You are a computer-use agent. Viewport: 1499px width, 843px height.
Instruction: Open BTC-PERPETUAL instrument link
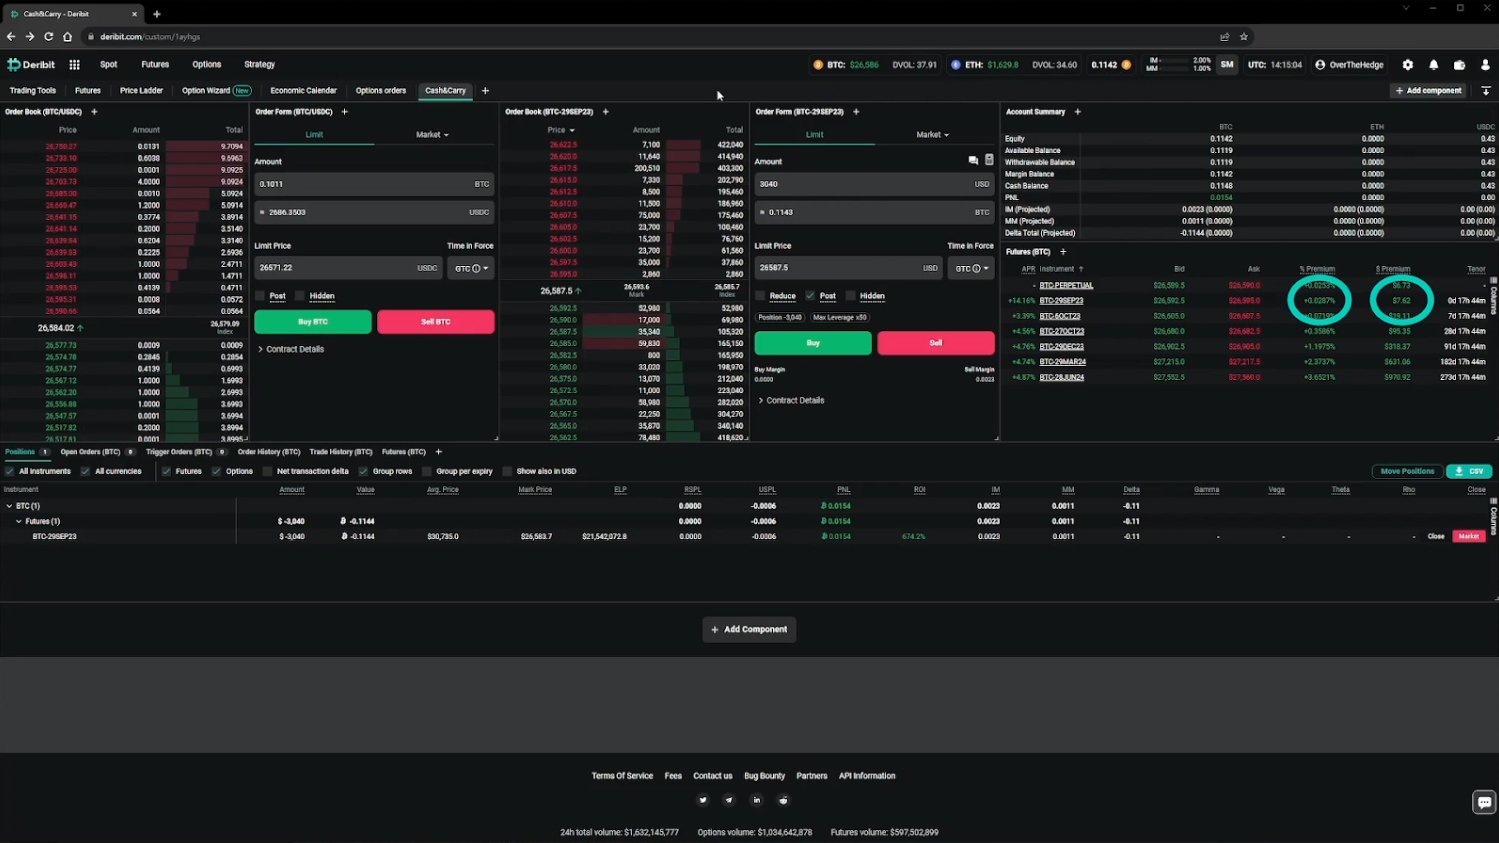coord(1066,285)
